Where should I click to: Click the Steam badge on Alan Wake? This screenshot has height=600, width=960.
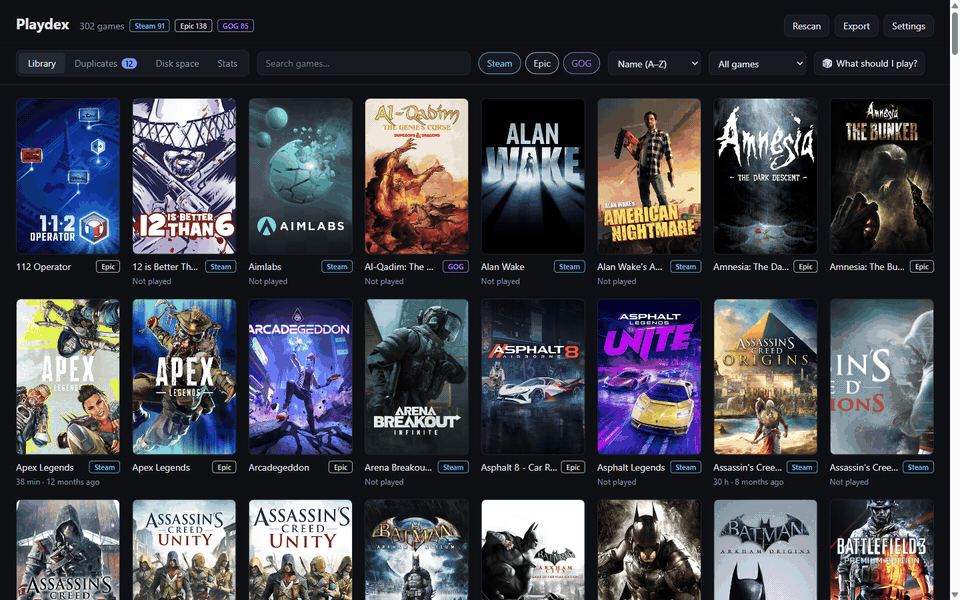pos(569,266)
